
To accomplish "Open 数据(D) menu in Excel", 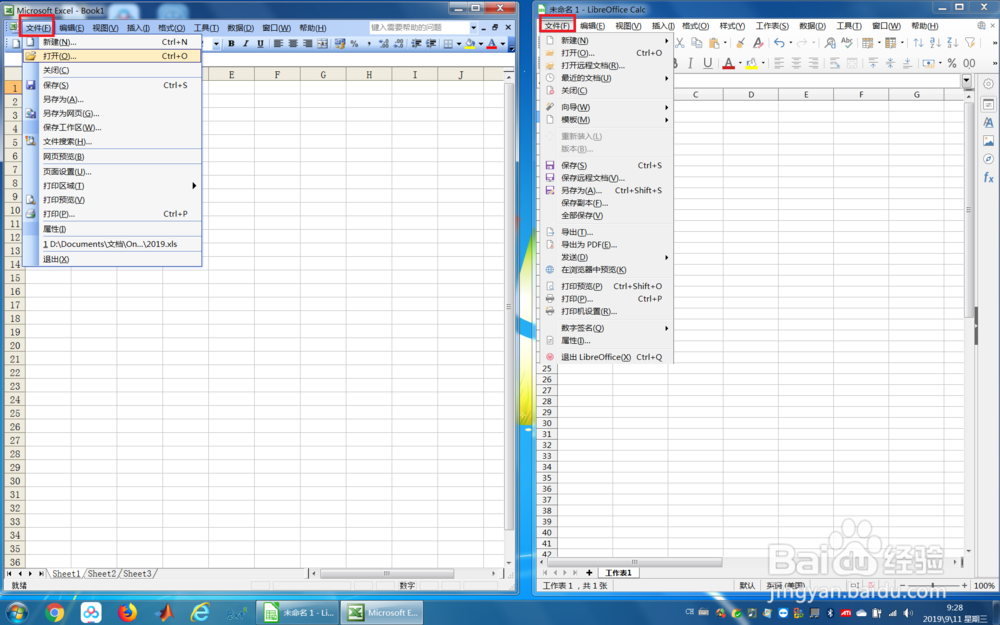I will [240, 28].
